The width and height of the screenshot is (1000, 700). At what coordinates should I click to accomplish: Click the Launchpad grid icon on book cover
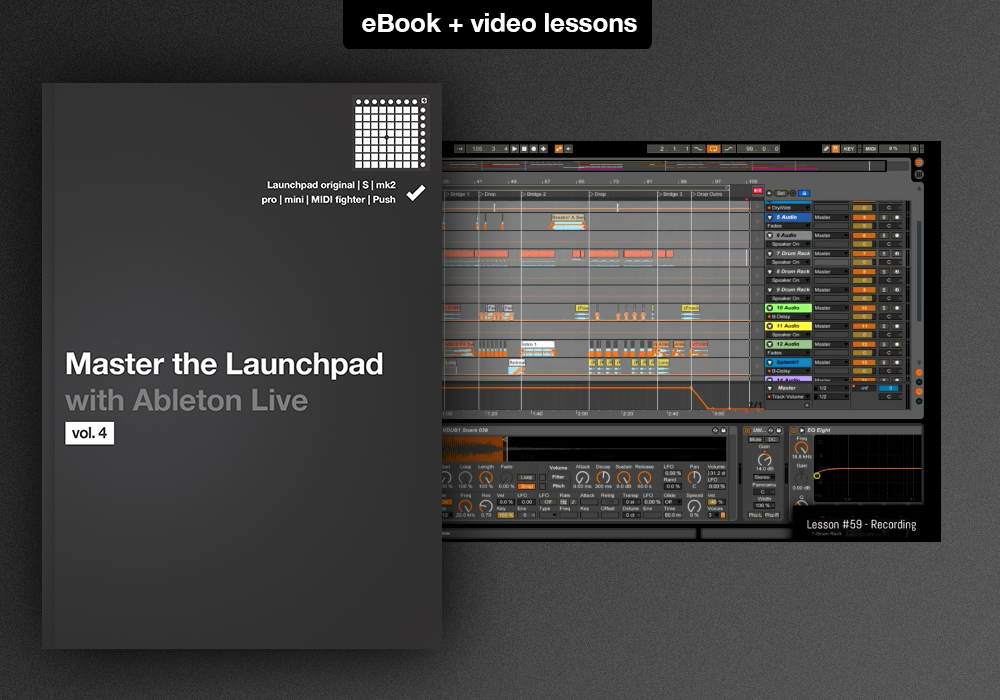pos(390,133)
